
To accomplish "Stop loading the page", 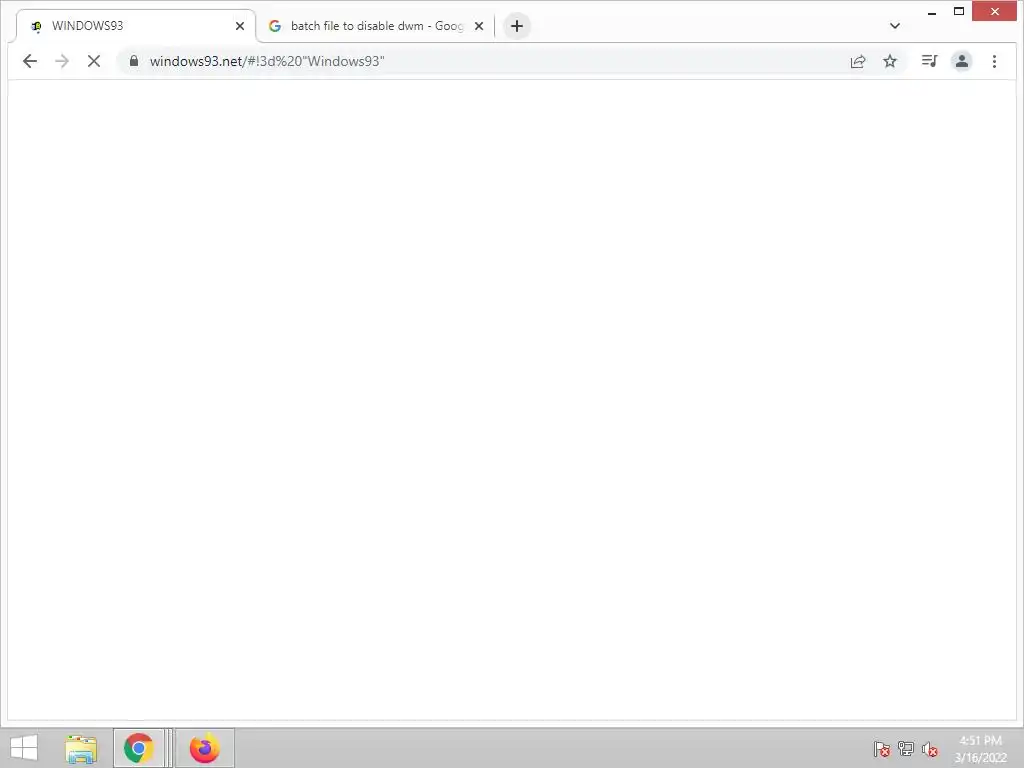I will coord(94,61).
